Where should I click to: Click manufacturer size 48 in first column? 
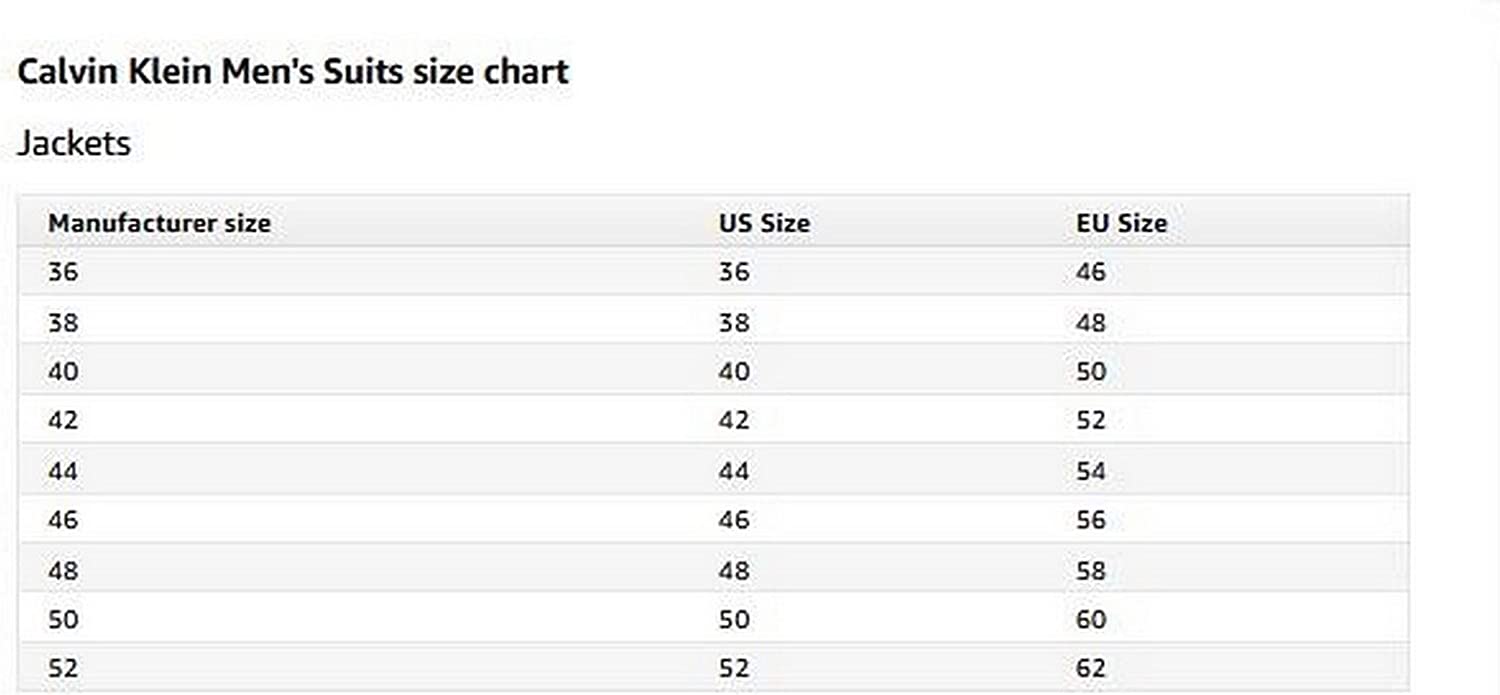coord(62,571)
